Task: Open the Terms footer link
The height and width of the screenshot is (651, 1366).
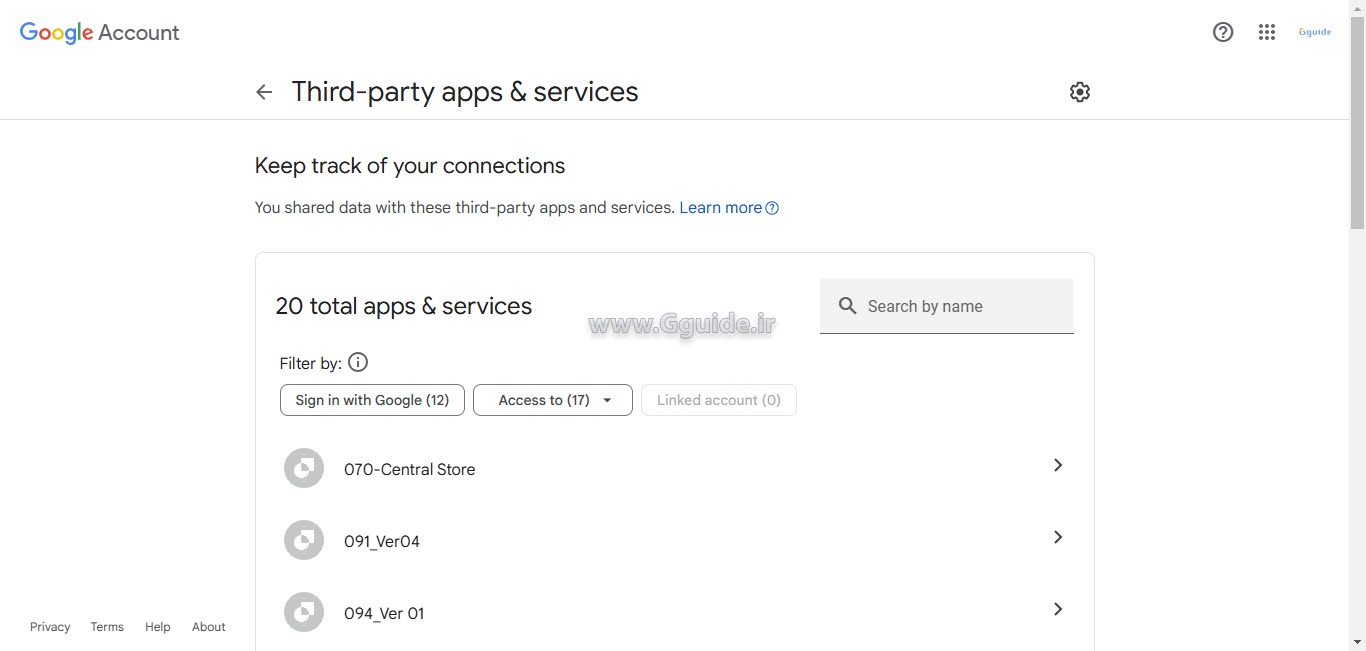Action: tap(107, 627)
